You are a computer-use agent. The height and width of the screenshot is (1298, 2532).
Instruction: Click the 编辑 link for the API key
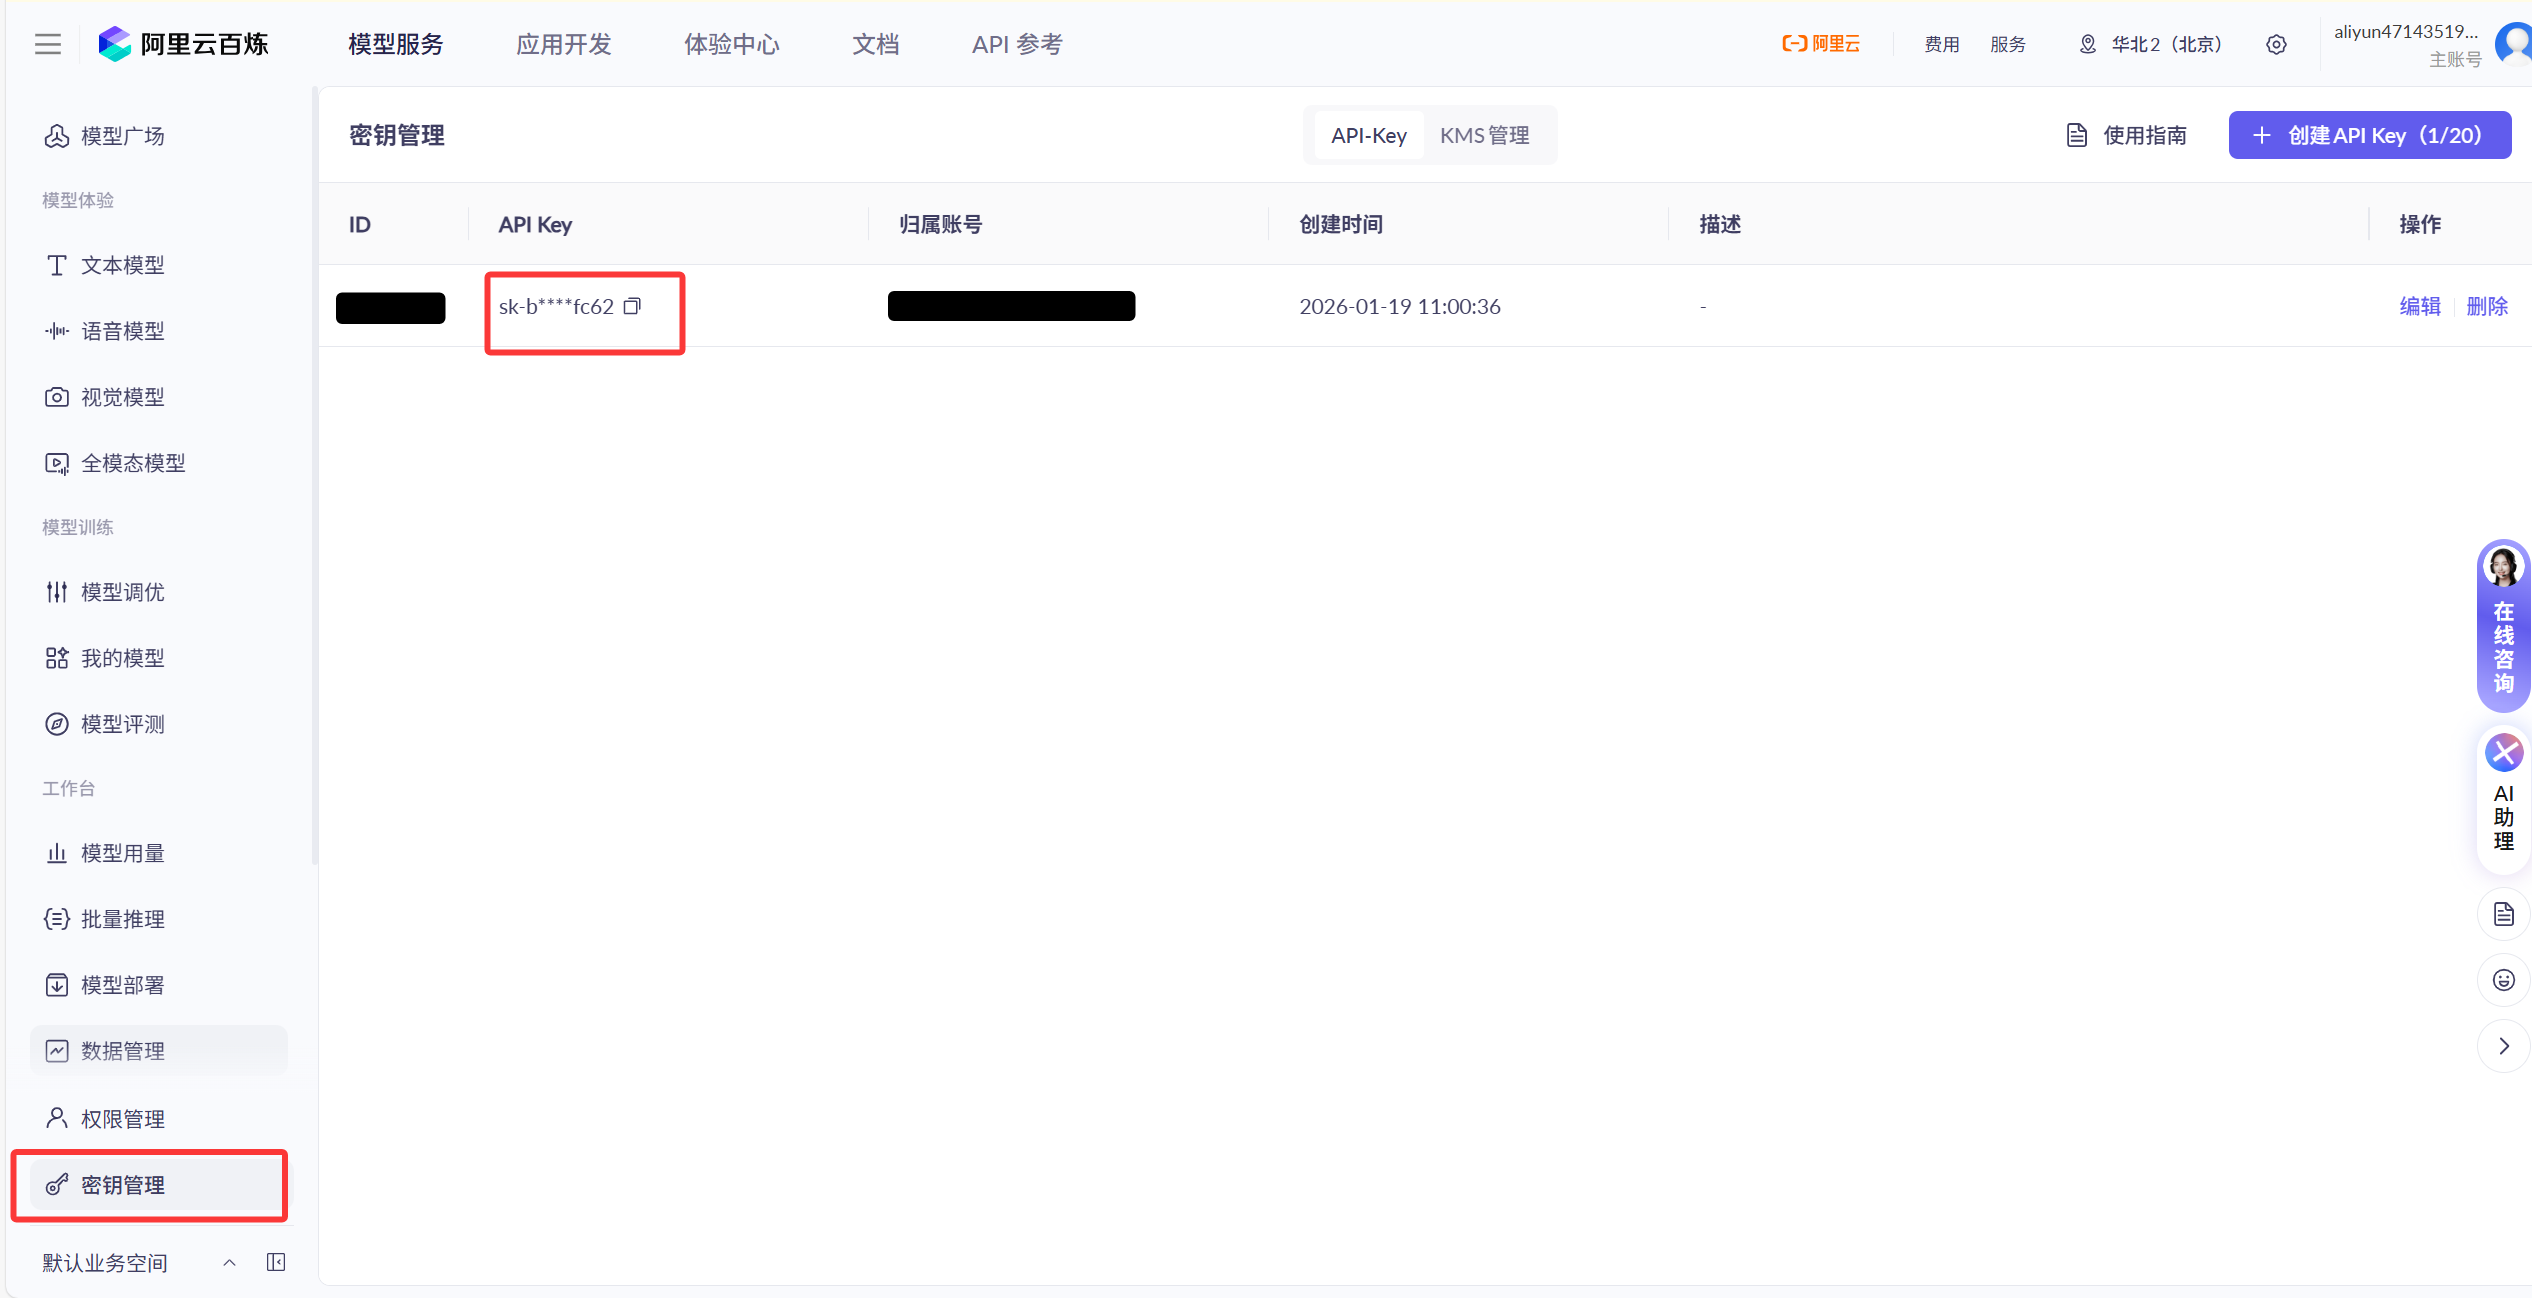click(2419, 306)
